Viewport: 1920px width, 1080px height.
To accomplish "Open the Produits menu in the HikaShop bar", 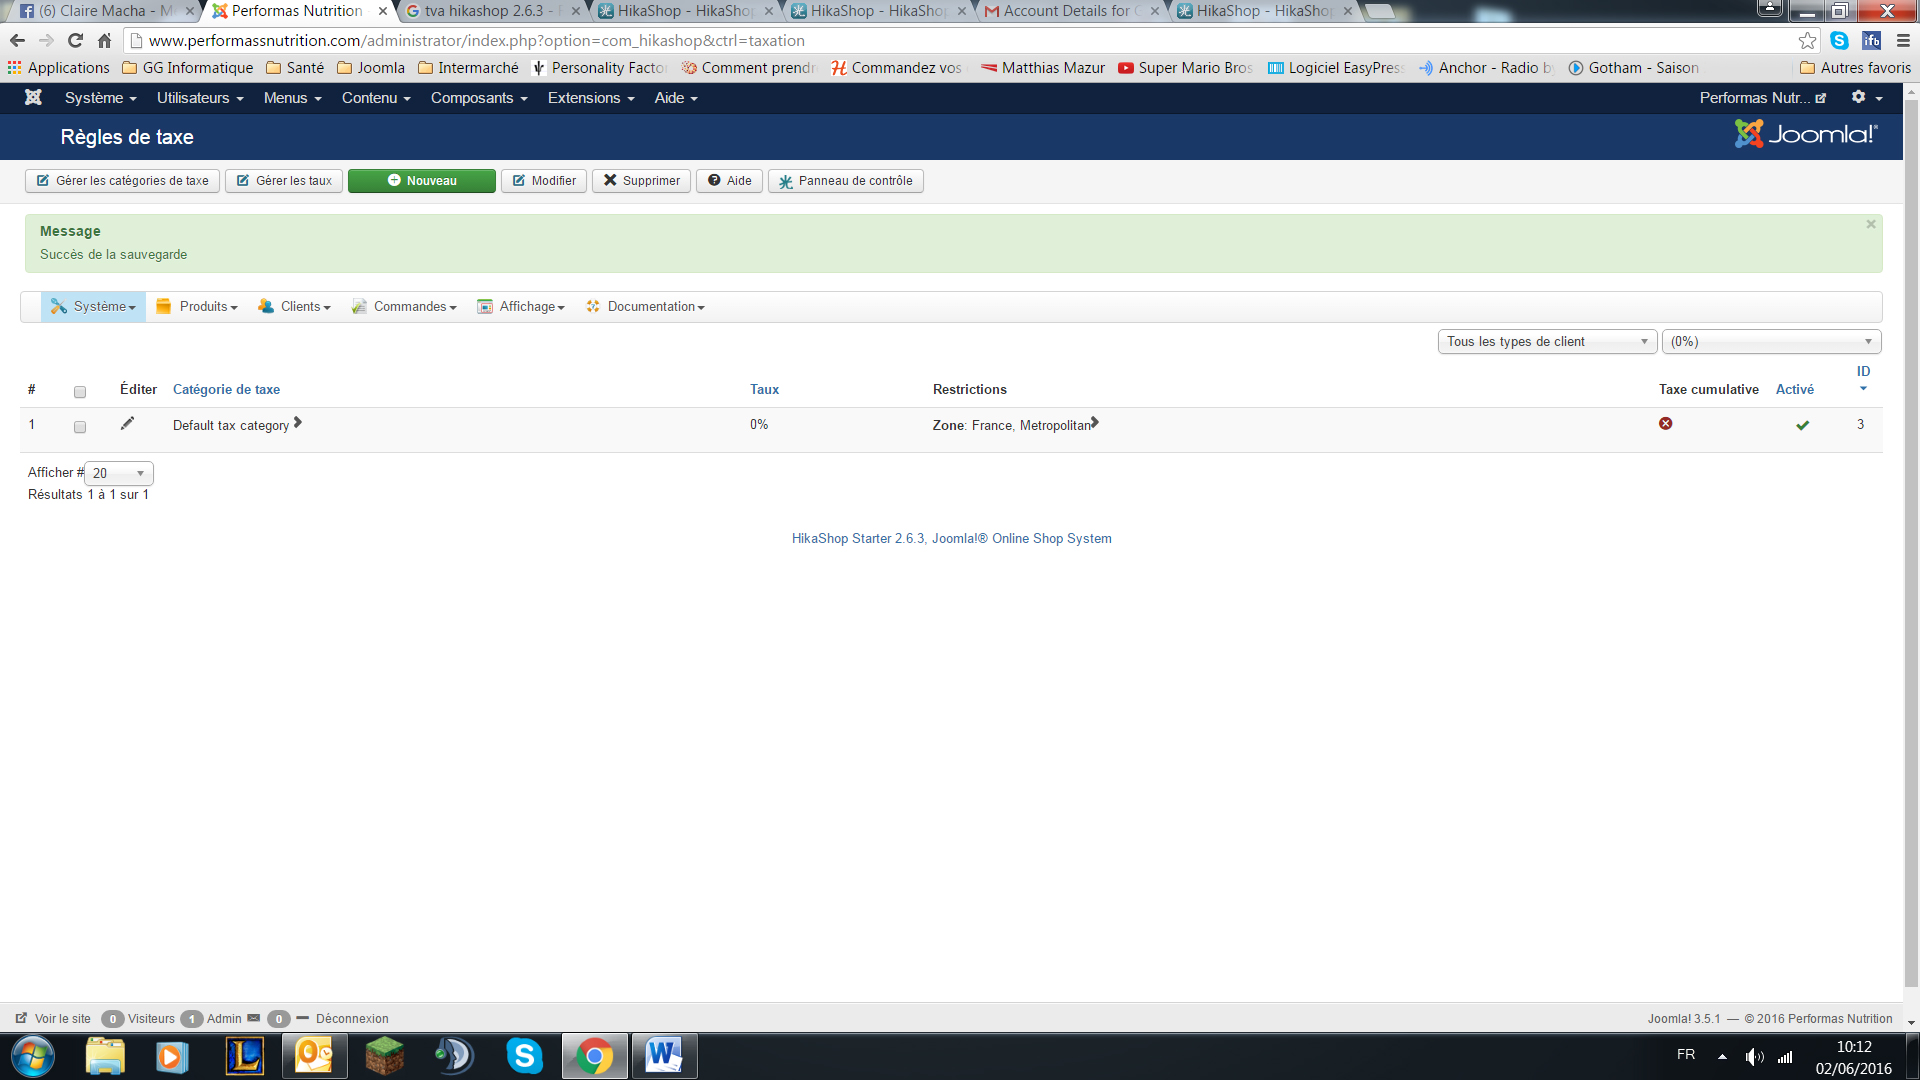I will coord(197,307).
